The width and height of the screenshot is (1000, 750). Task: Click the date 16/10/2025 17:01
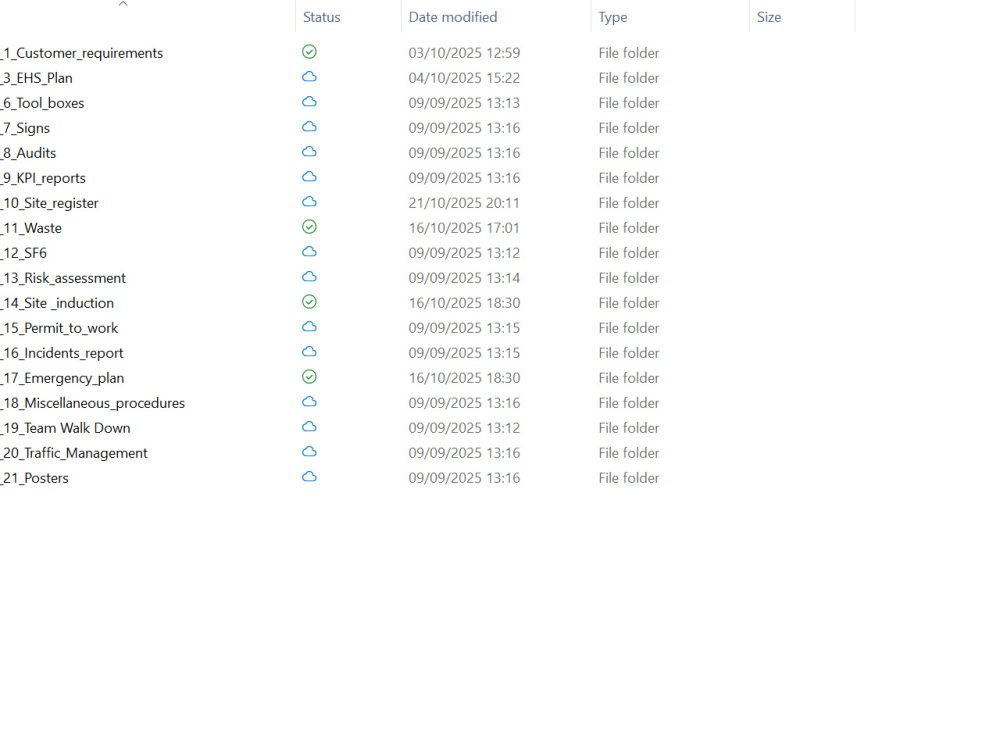[x=464, y=228]
